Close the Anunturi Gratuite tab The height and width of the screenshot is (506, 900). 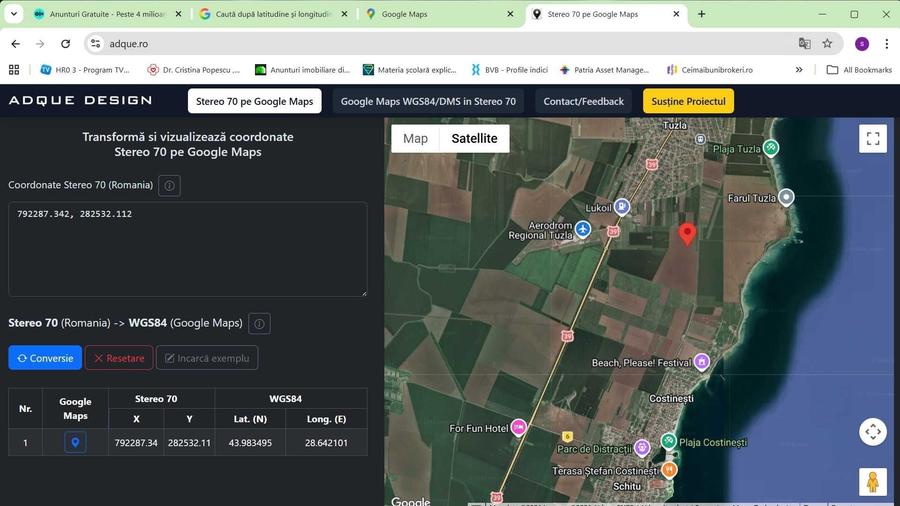pyautogui.click(x=179, y=14)
